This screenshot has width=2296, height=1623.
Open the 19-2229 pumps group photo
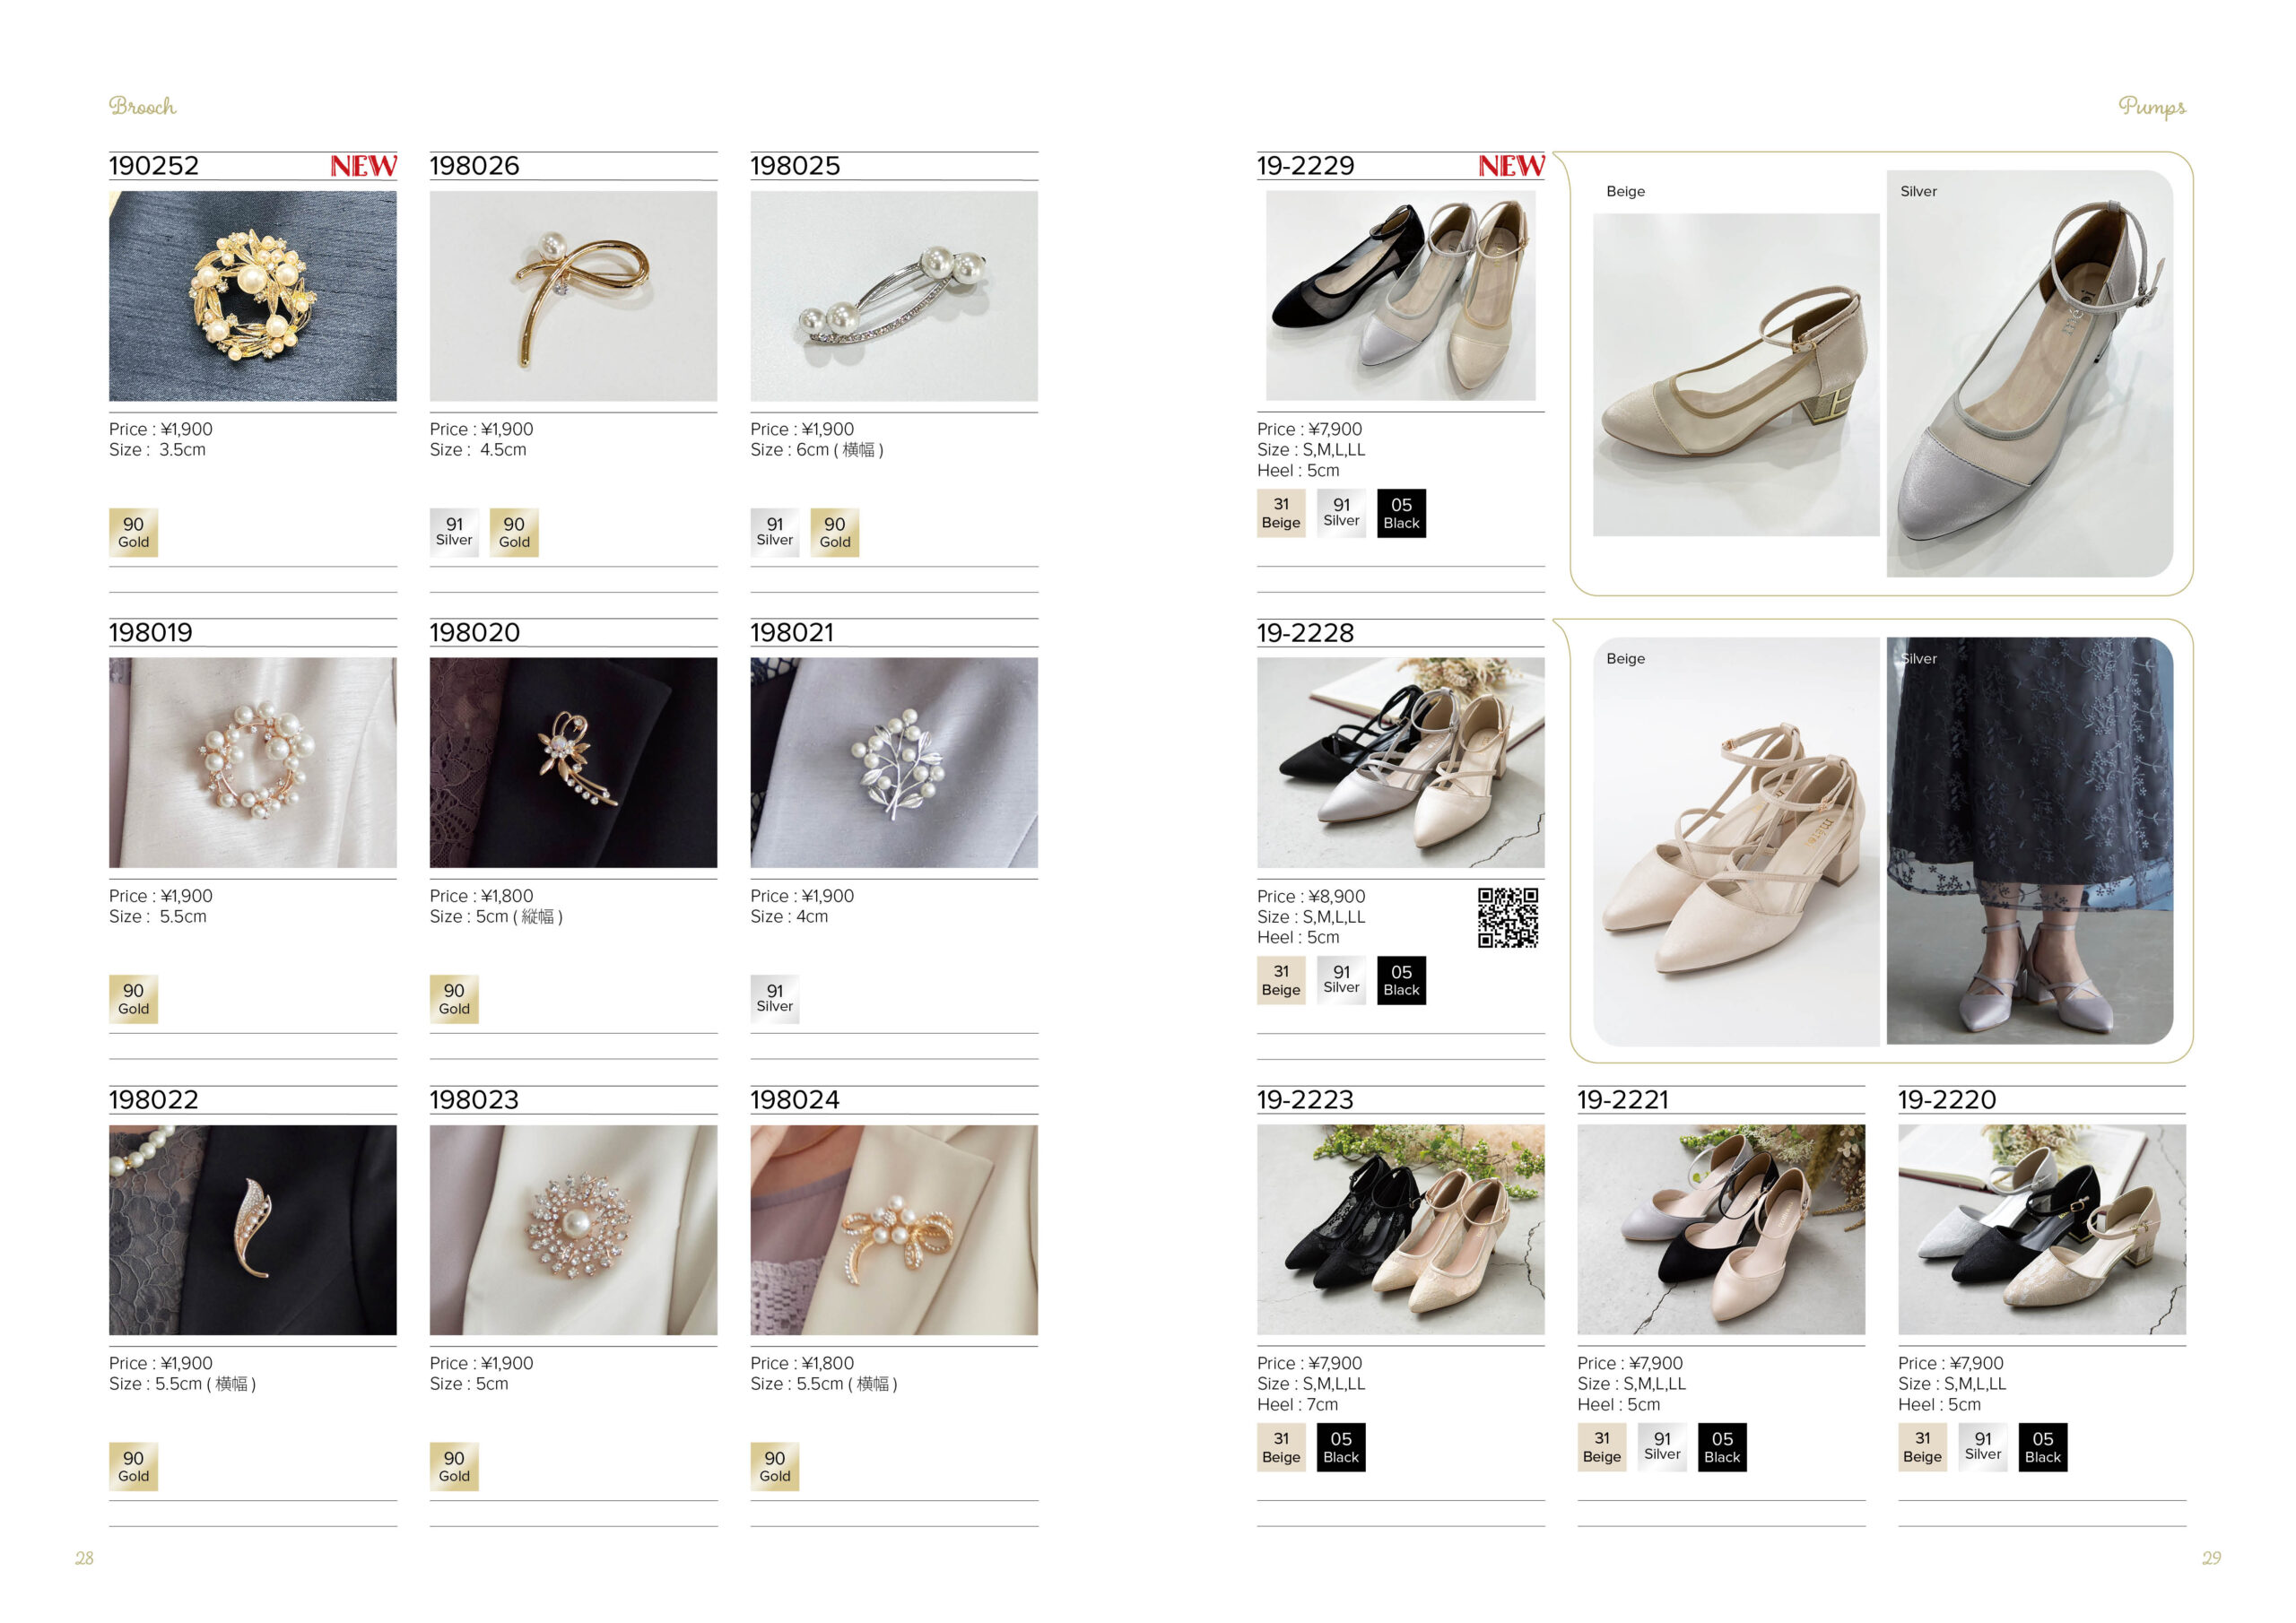(1400, 296)
